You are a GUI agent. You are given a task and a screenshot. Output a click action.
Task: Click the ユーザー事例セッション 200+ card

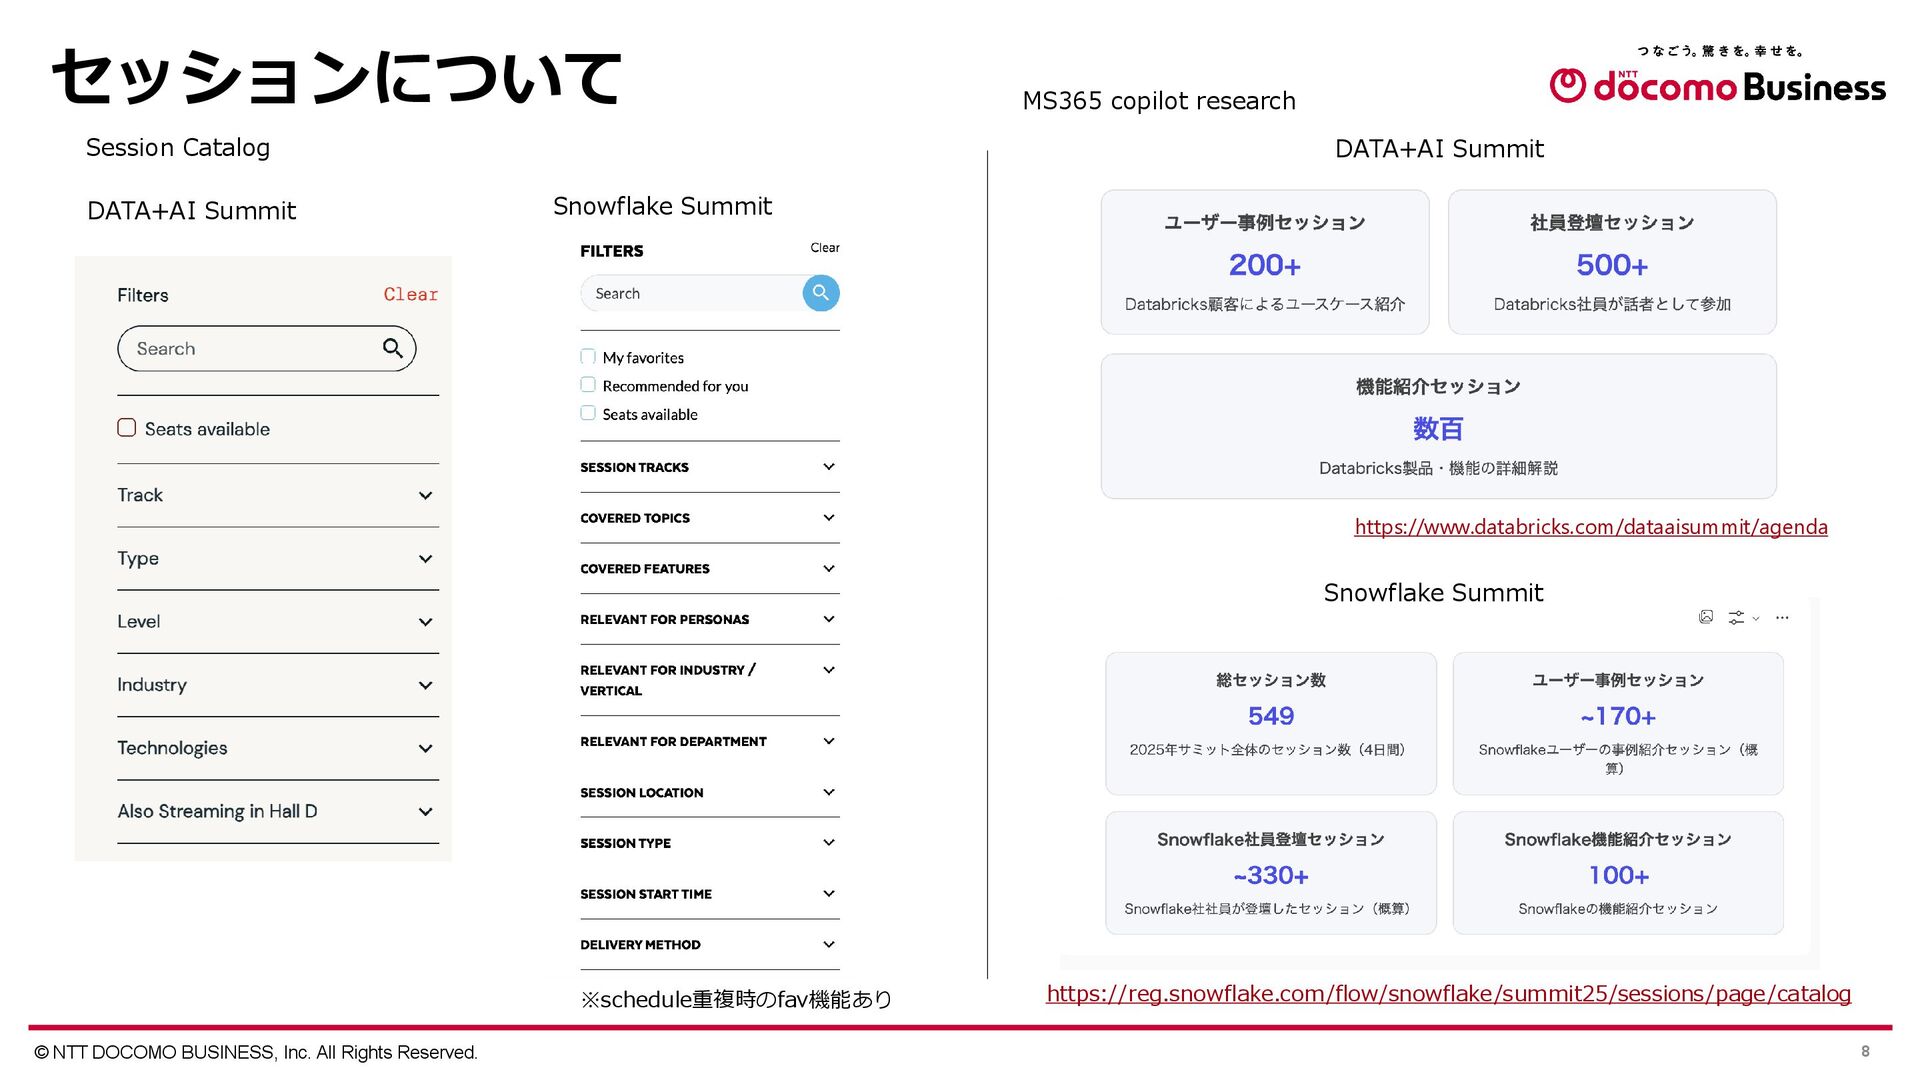click(1265, 262)
